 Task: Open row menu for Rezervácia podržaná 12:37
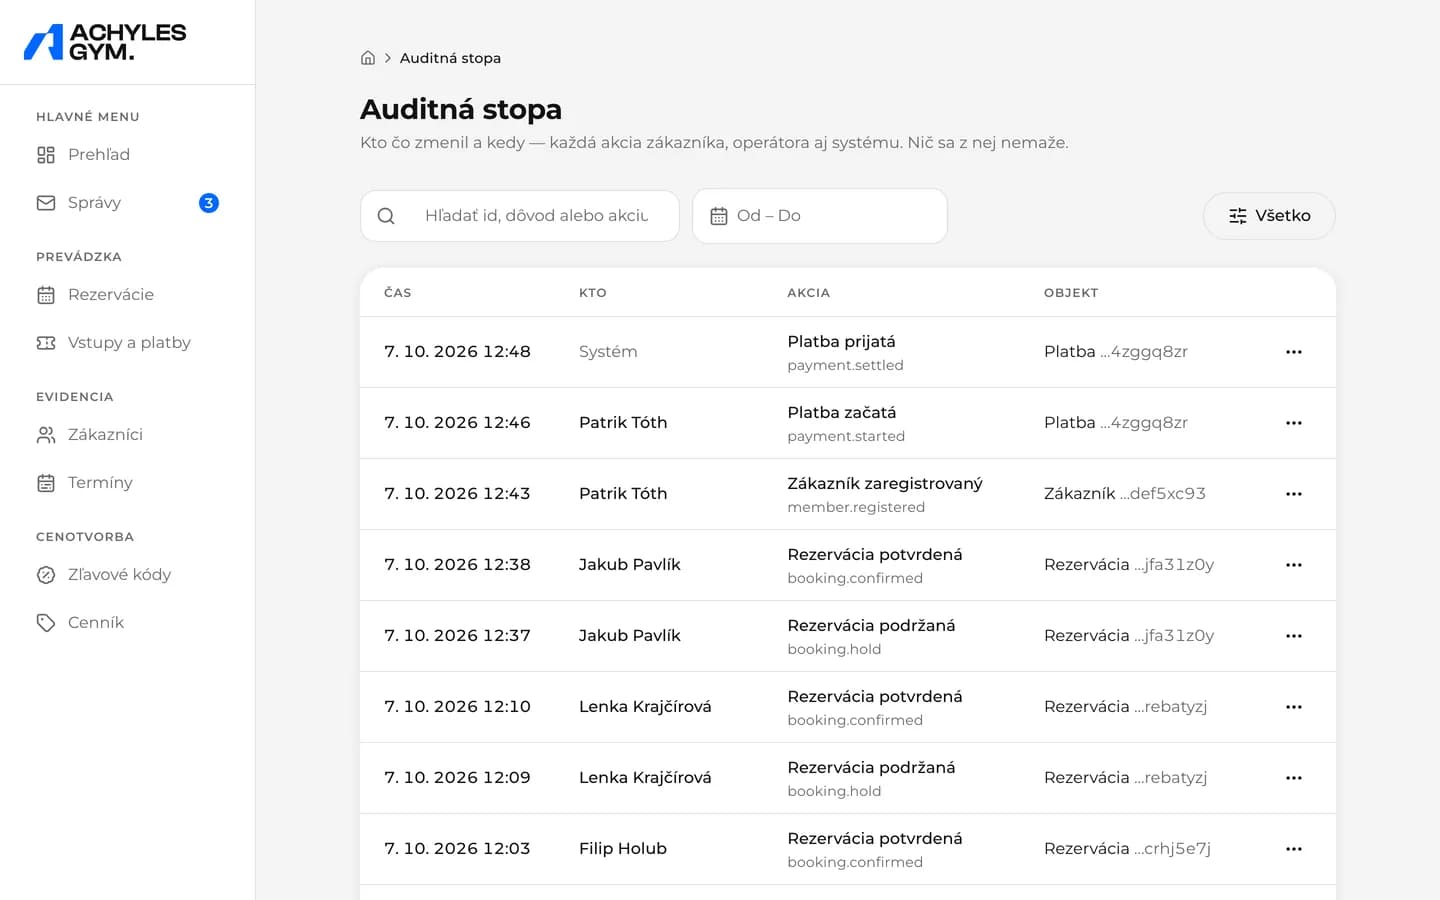(x=1294, y=636)
